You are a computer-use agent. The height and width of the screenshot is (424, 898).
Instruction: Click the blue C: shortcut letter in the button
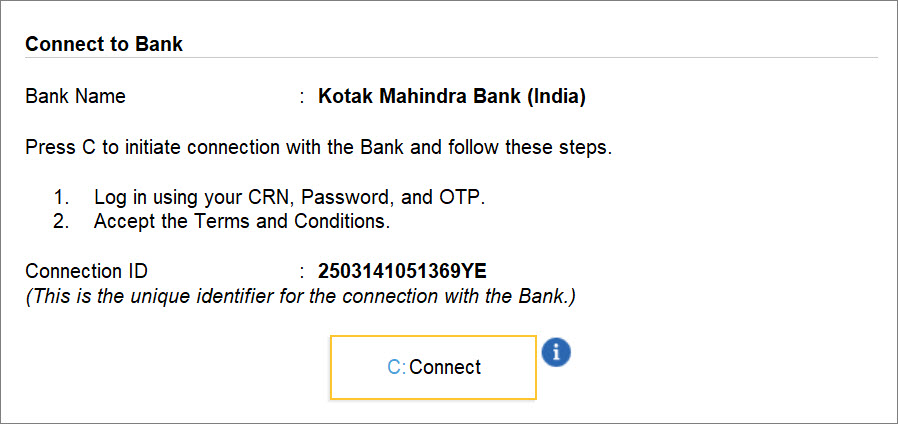tap(396, 367)
